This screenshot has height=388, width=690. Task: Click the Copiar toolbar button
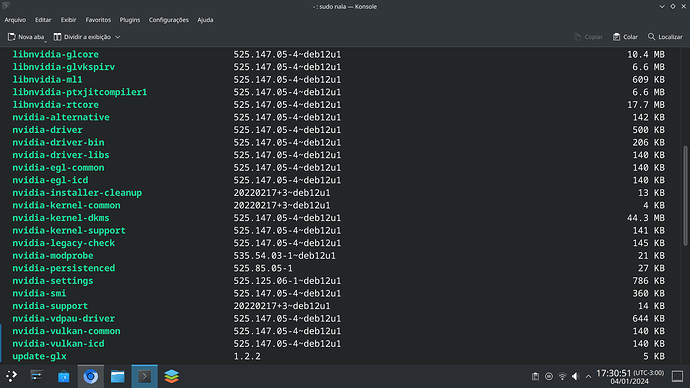coord(588,37)
